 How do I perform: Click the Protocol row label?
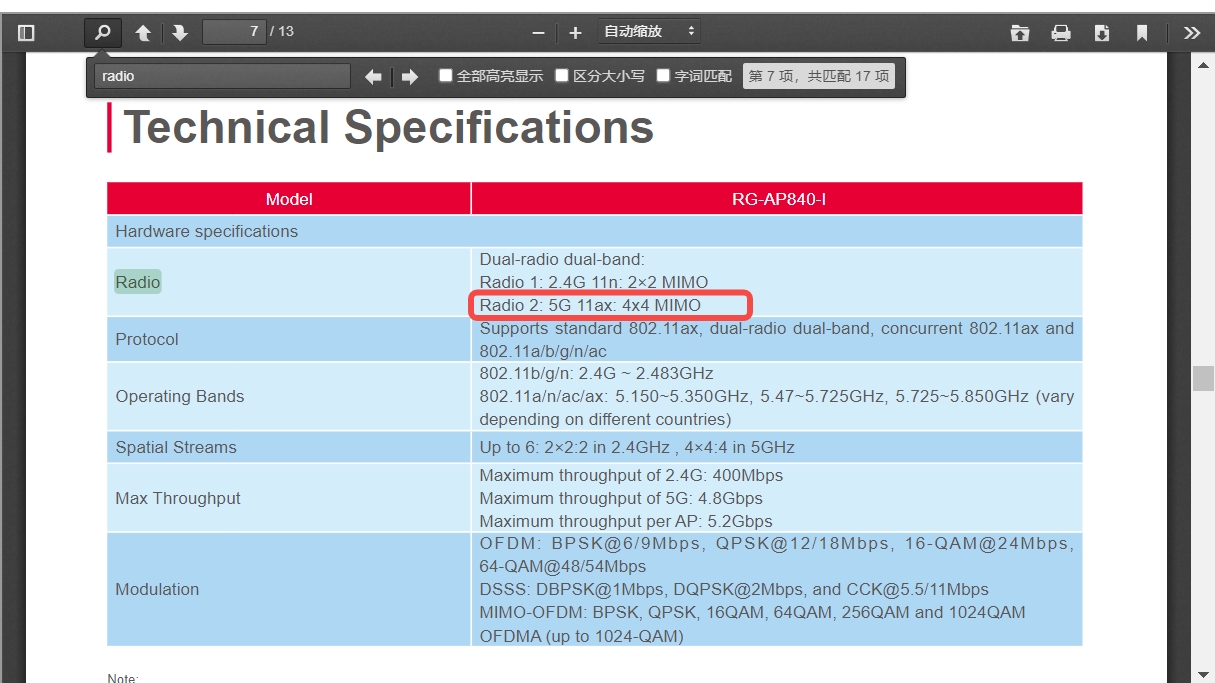[147, 339]
